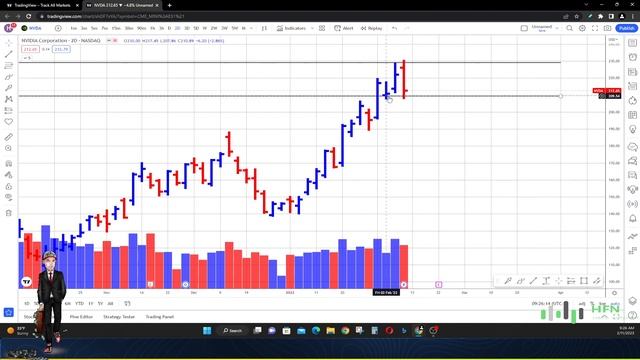Open the heart icons tool in left toolbar
The width and height of the screenshot is (640, 360).
pyautogui.click(x=9, y=122)
